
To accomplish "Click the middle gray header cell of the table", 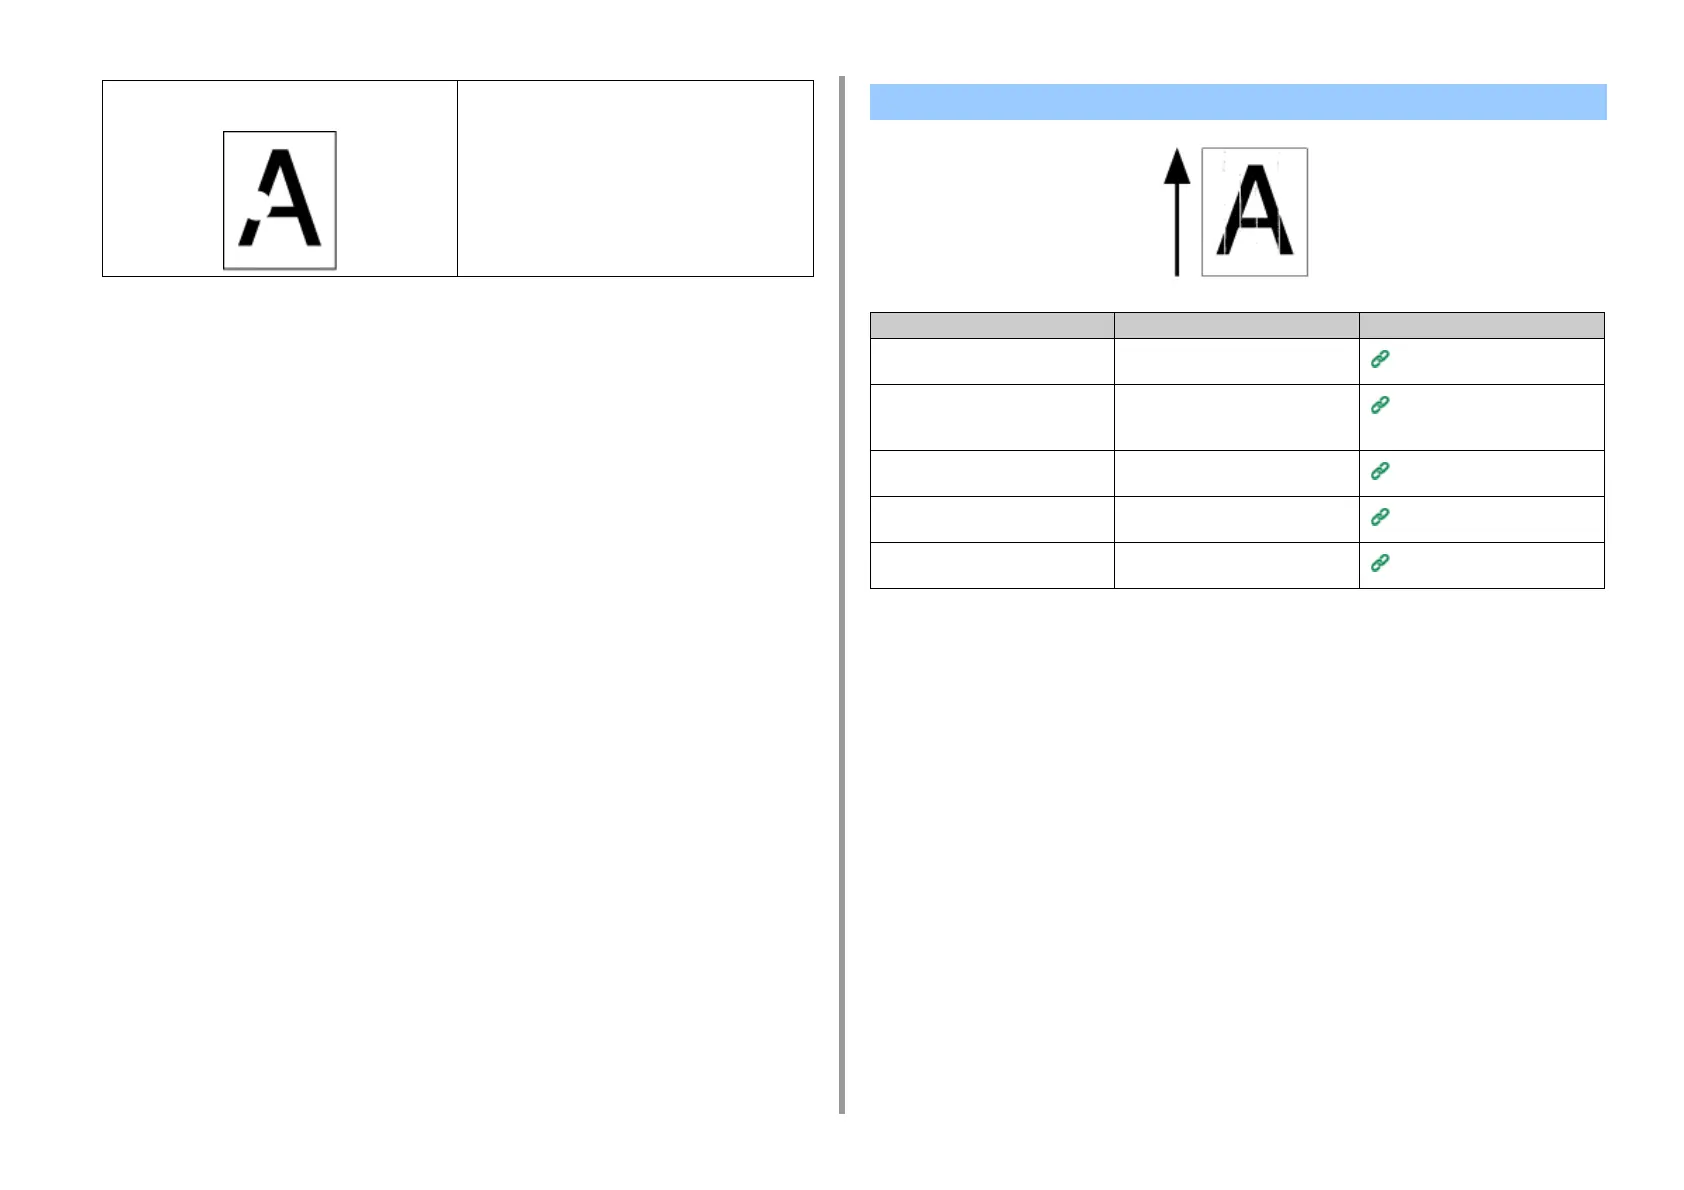I will [1236, 325].
